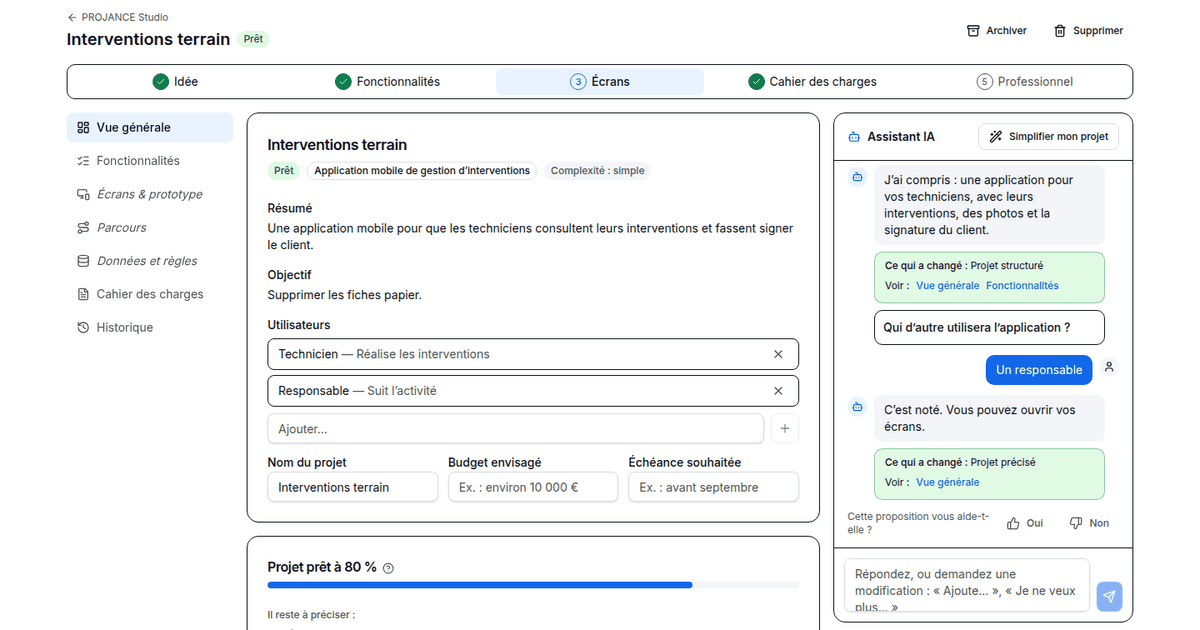Go back to PROJANCE Studio
The height and width of the screenshot is (630, 1200).
pyautogui.click(x=117, y=17)
